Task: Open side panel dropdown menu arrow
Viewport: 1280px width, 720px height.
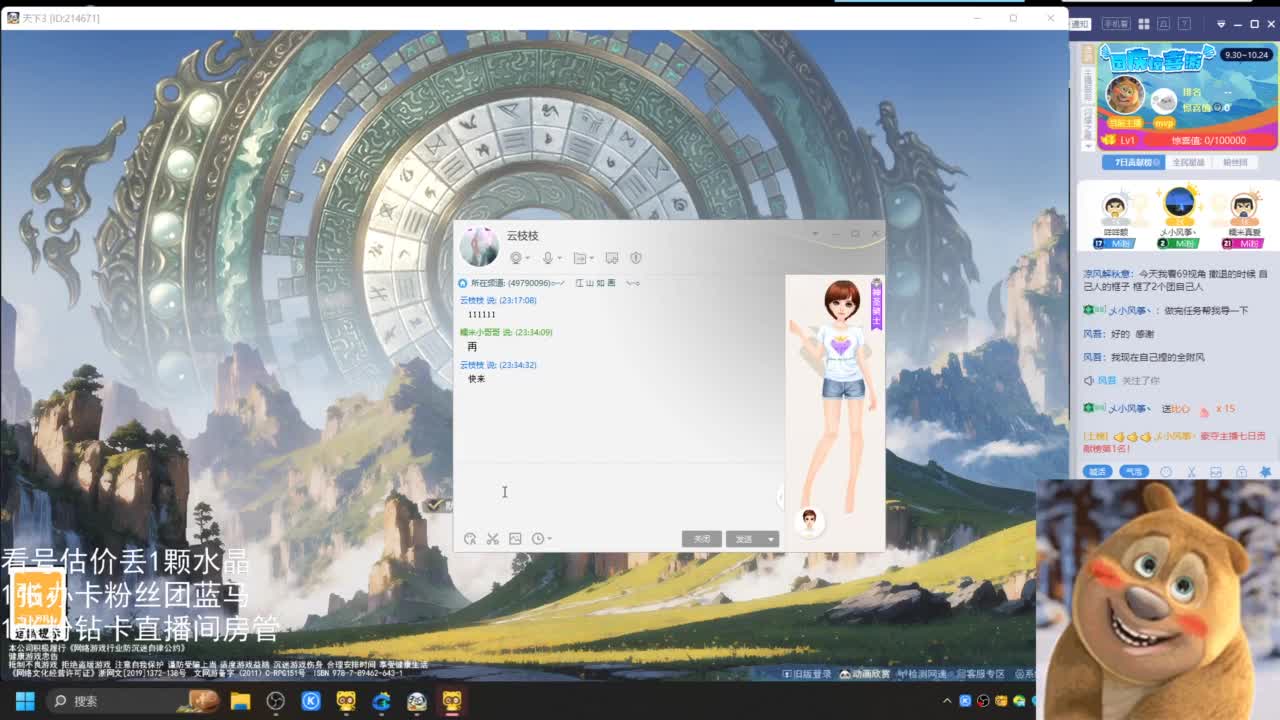Action: point(1221,24)
